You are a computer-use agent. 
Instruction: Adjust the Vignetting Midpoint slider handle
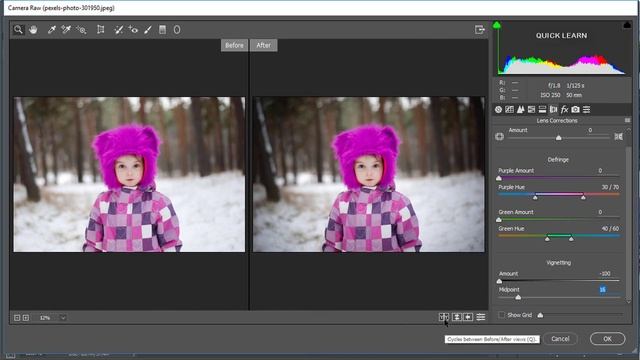[x=518, y=298]
